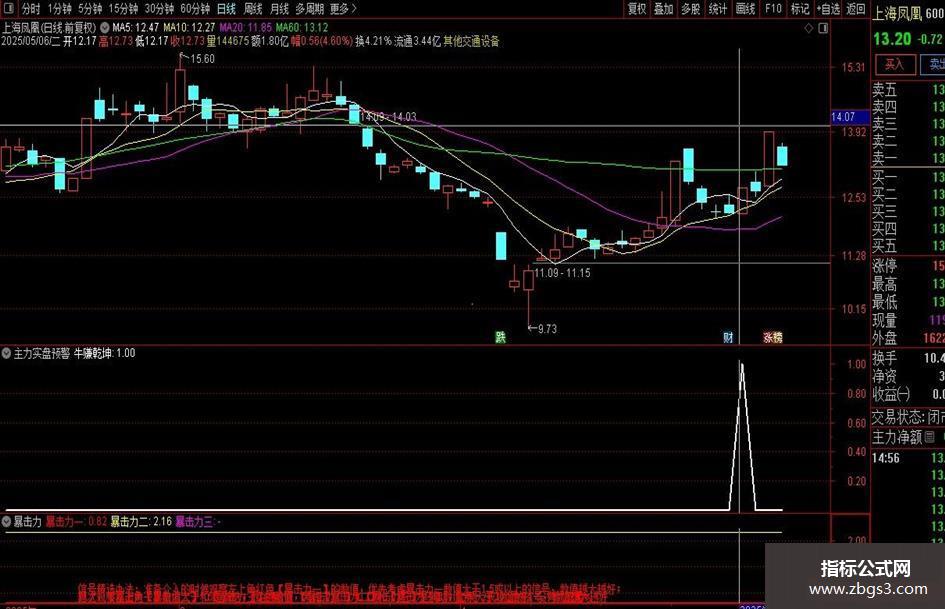Click the 卖一 order book row
945x609 pixels.
point(909,158)
